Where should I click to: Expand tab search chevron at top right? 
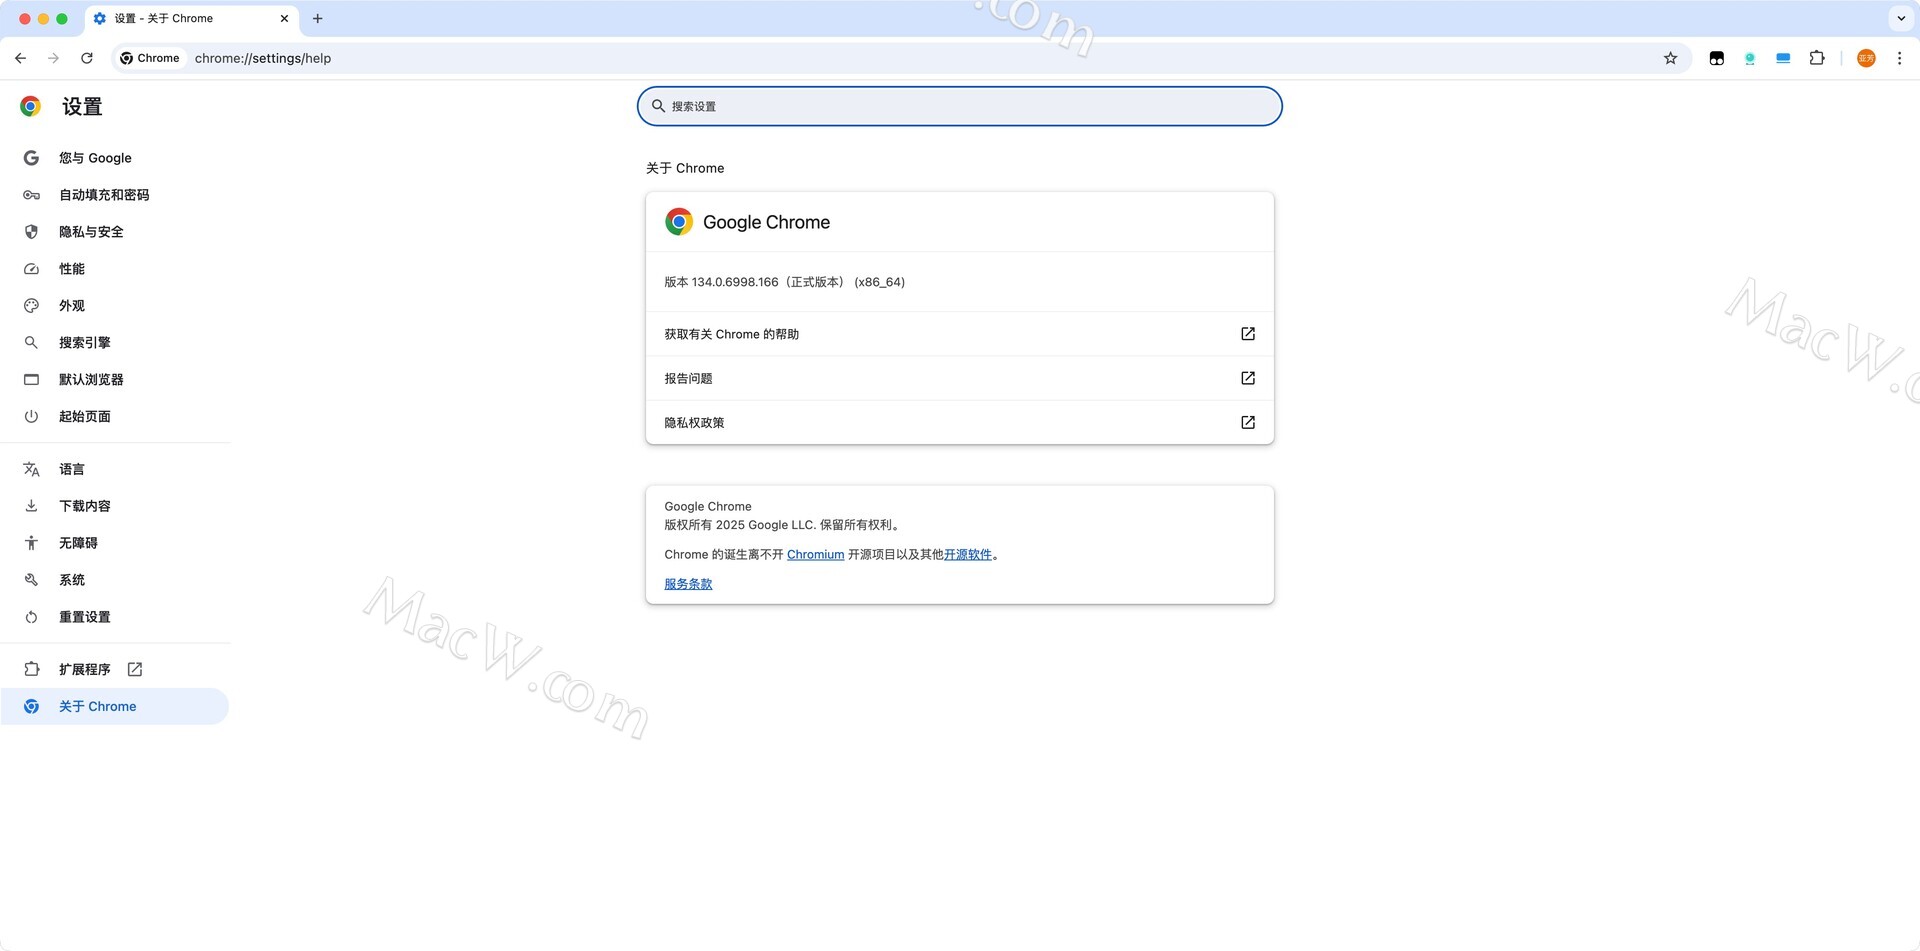[x=1901, y=18]
